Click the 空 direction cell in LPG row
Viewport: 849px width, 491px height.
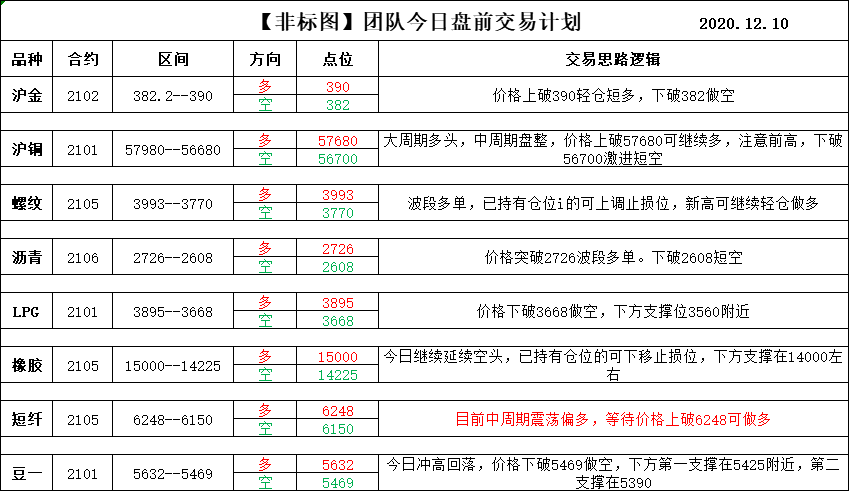(265, 320)
